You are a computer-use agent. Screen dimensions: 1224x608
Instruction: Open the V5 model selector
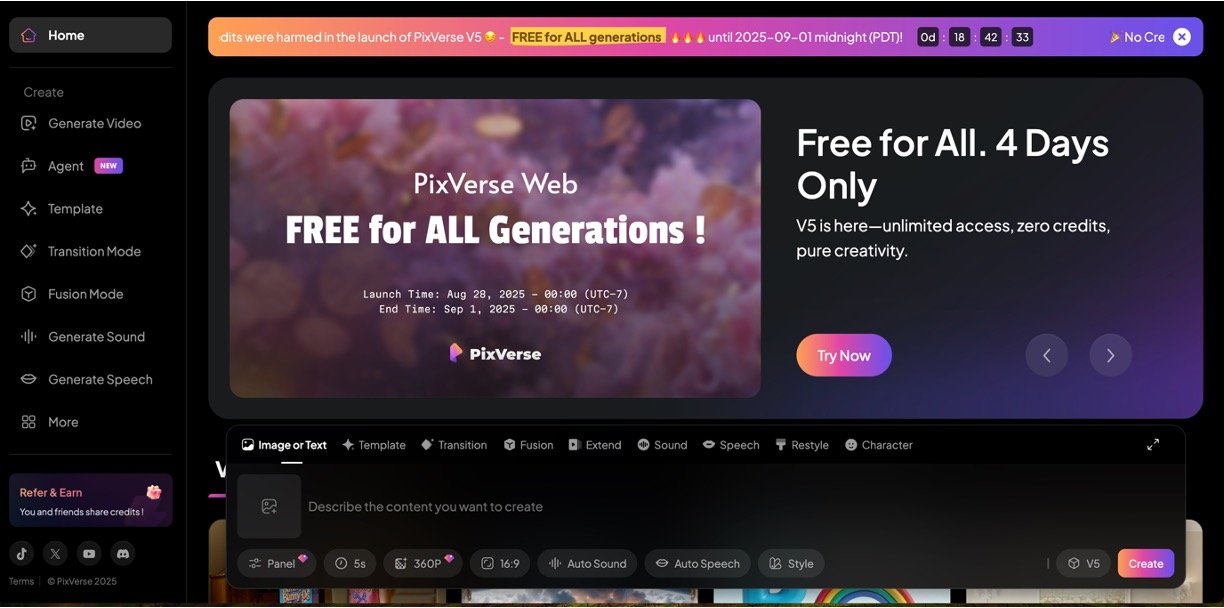point(1083,563)
